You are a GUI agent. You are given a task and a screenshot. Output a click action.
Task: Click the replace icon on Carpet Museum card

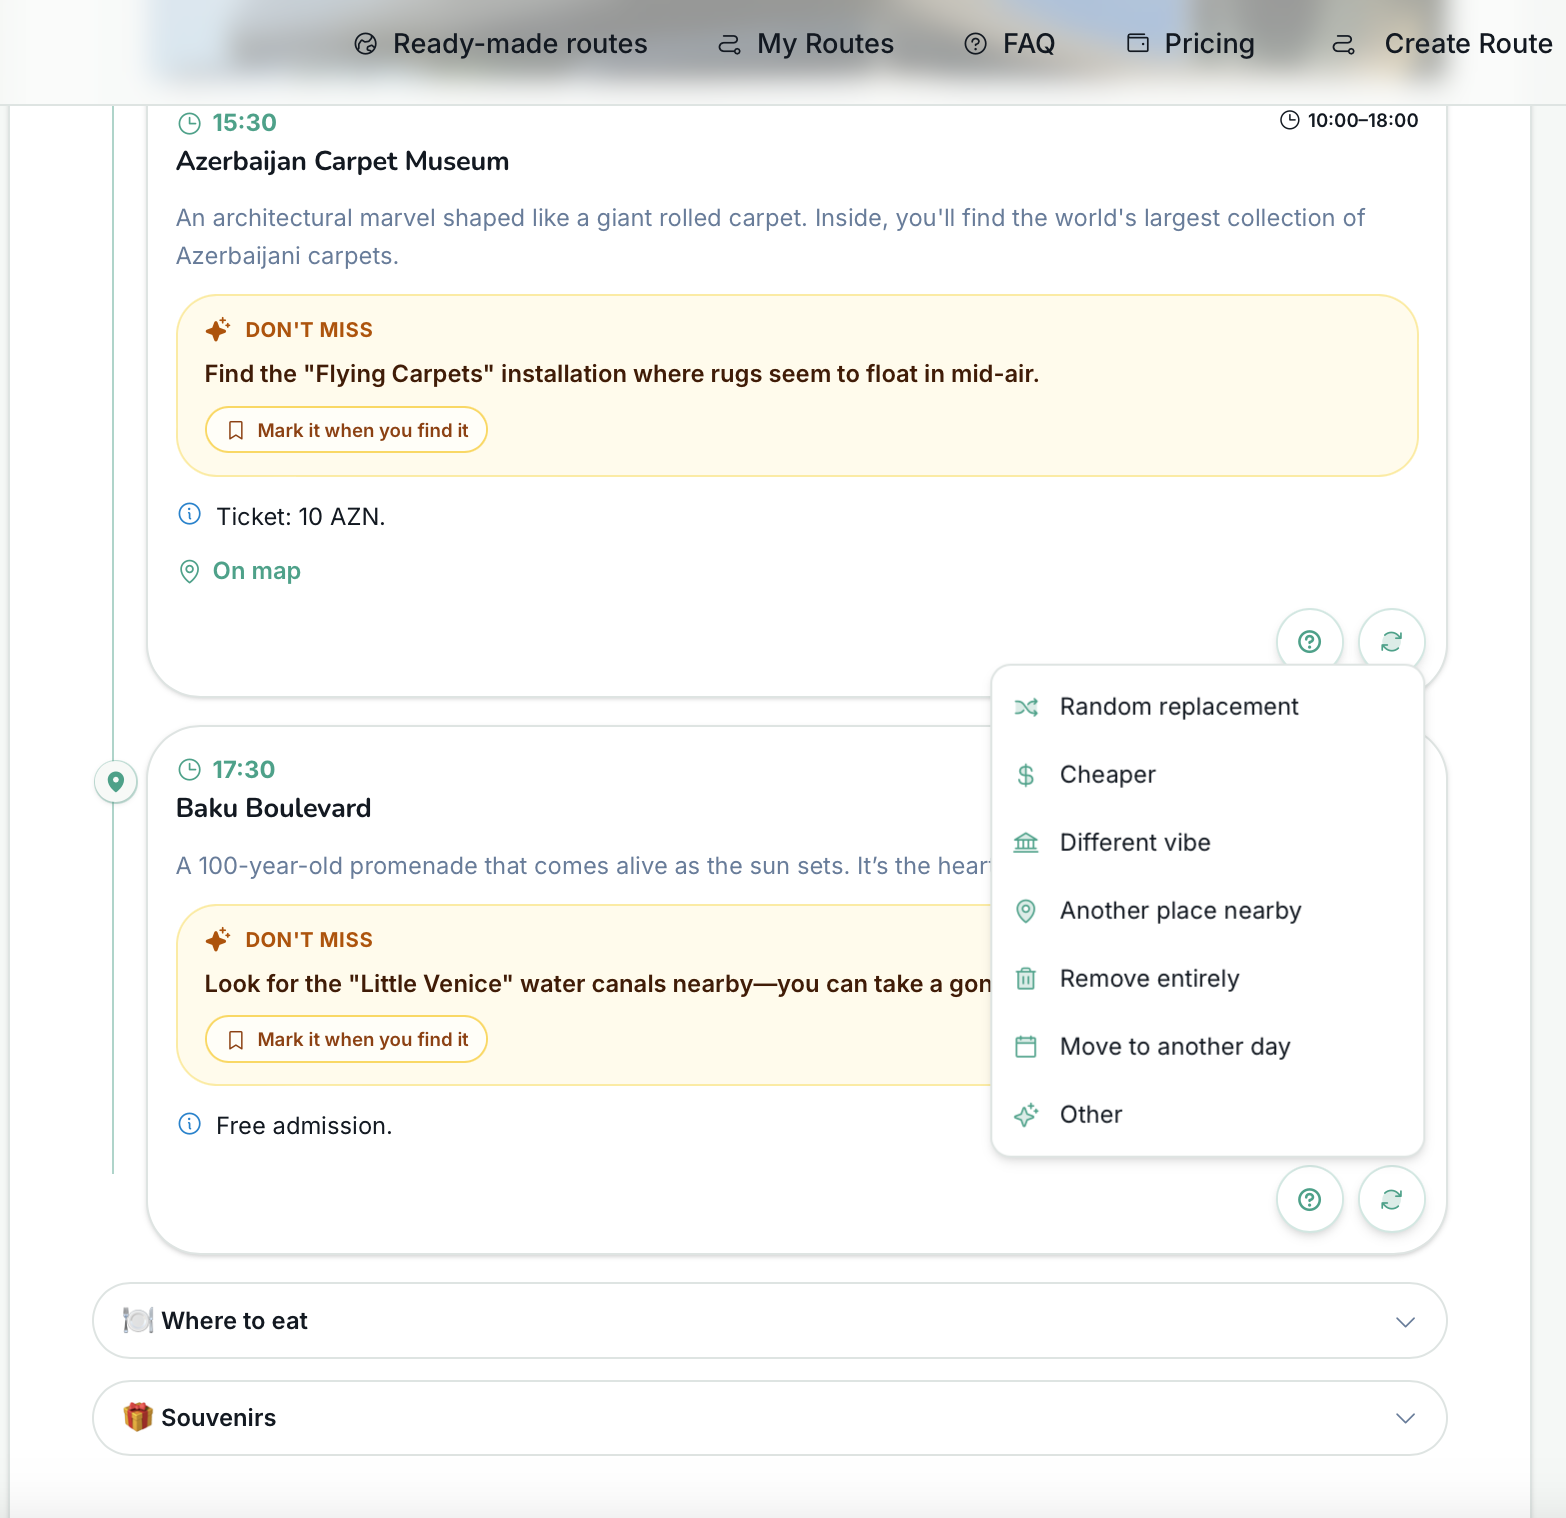tap(1391, 642)
